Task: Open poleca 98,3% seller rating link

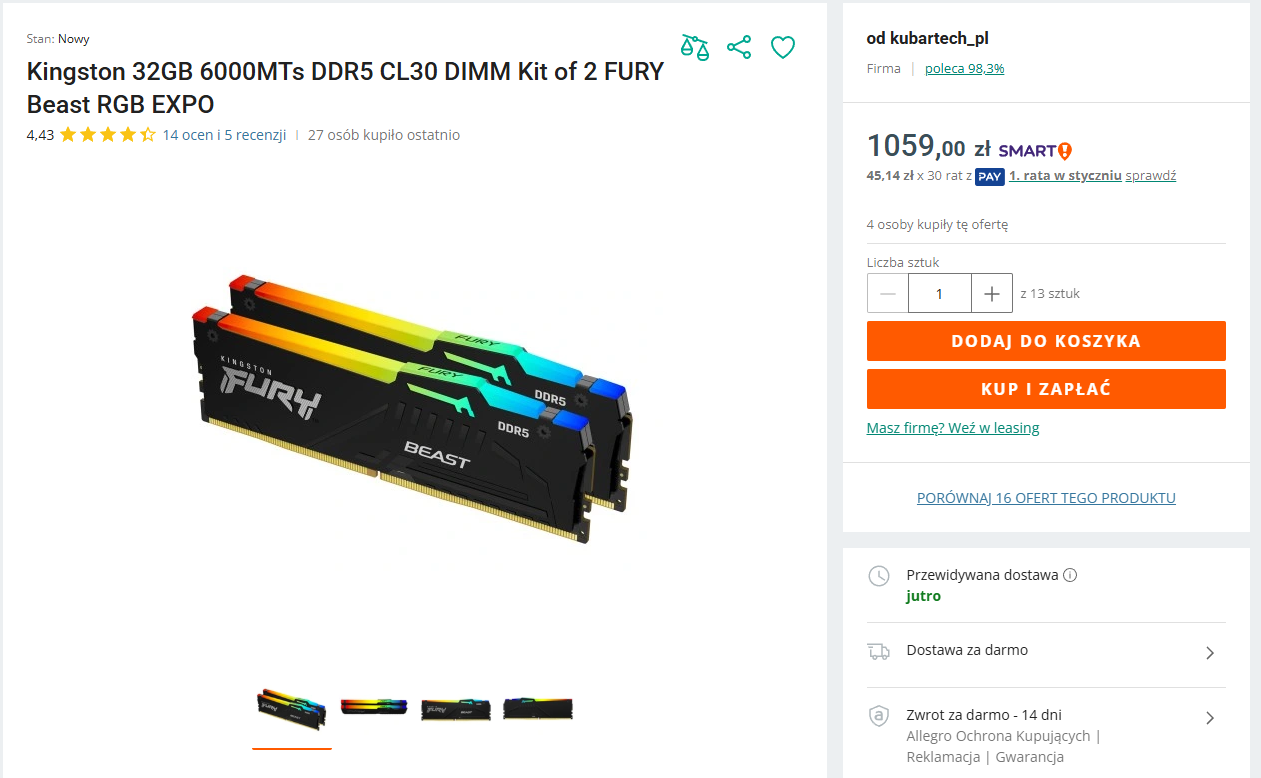Action: click(x=964, y=69)
